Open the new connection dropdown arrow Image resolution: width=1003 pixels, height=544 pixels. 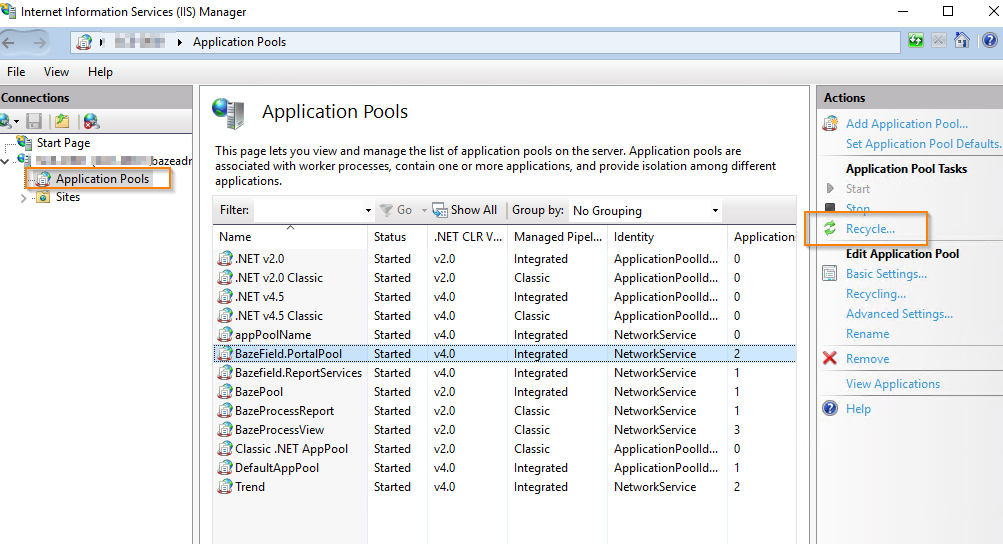click(16, 122)
